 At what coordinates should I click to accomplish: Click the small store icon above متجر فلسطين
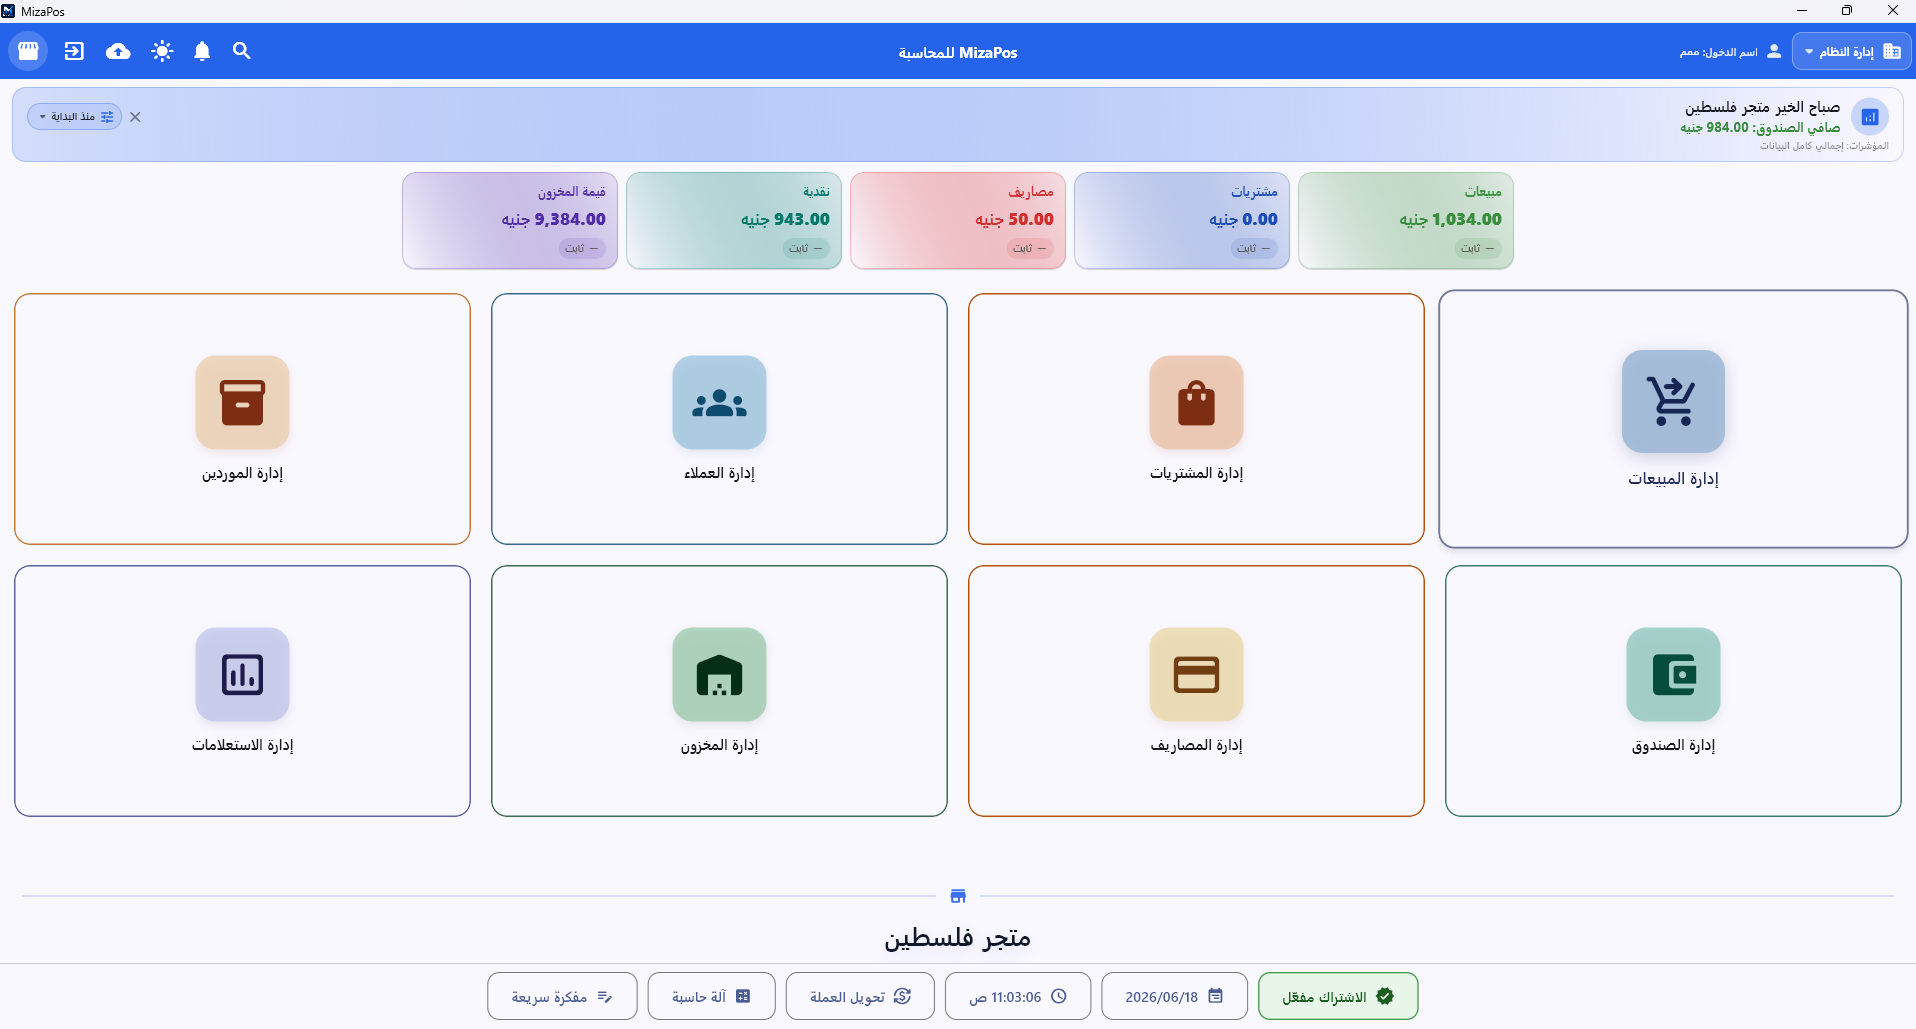tap(958, 896)
